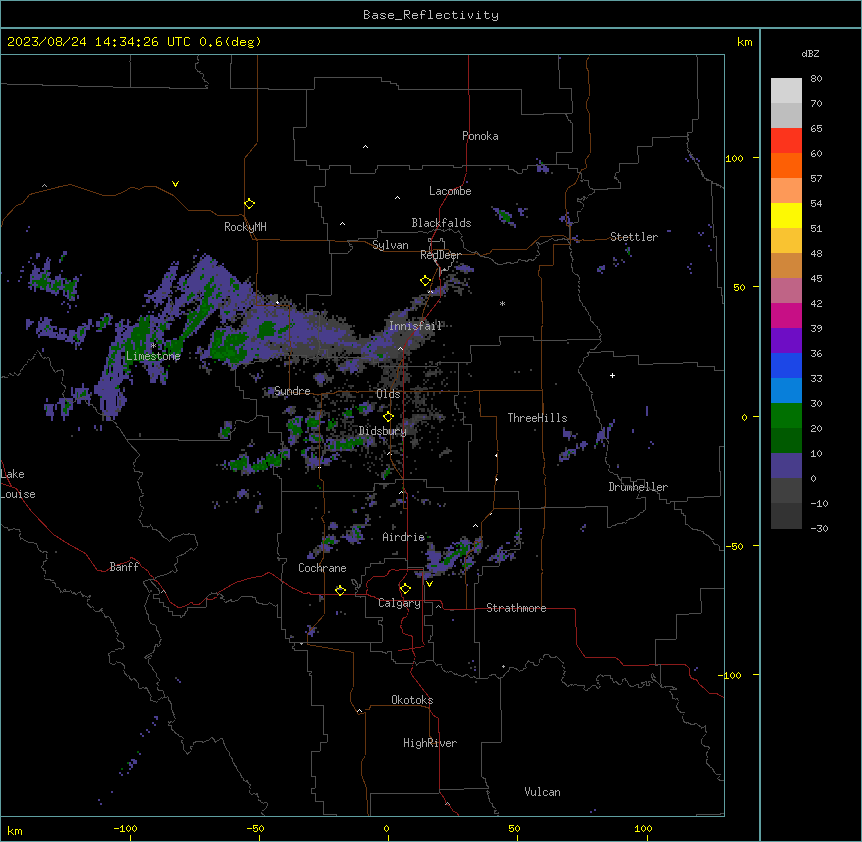Screen dimensions: 862x842
Task: Select the violet purple legend swatch
Action: tap(786, 341)
